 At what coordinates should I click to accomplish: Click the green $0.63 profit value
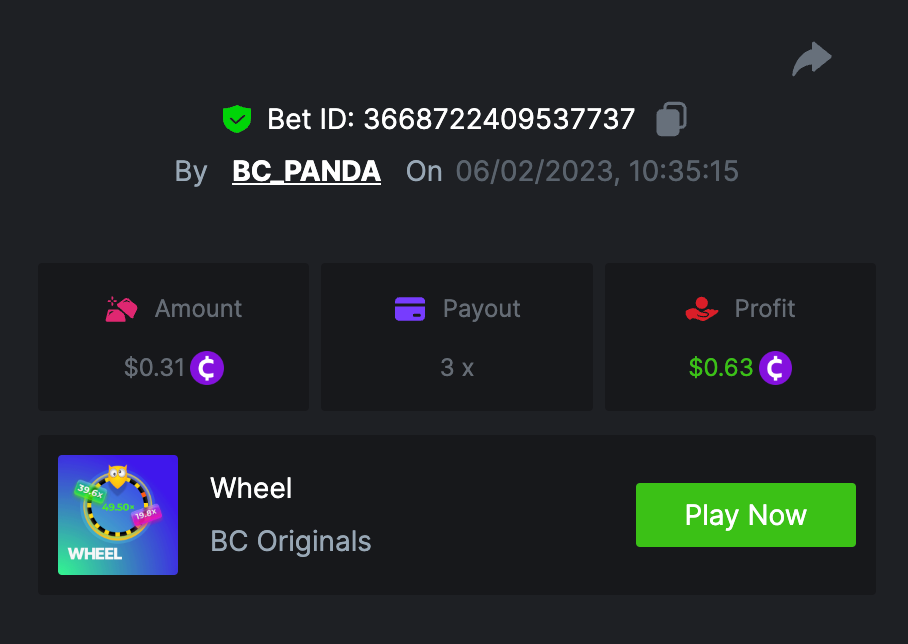coord(721,368)
